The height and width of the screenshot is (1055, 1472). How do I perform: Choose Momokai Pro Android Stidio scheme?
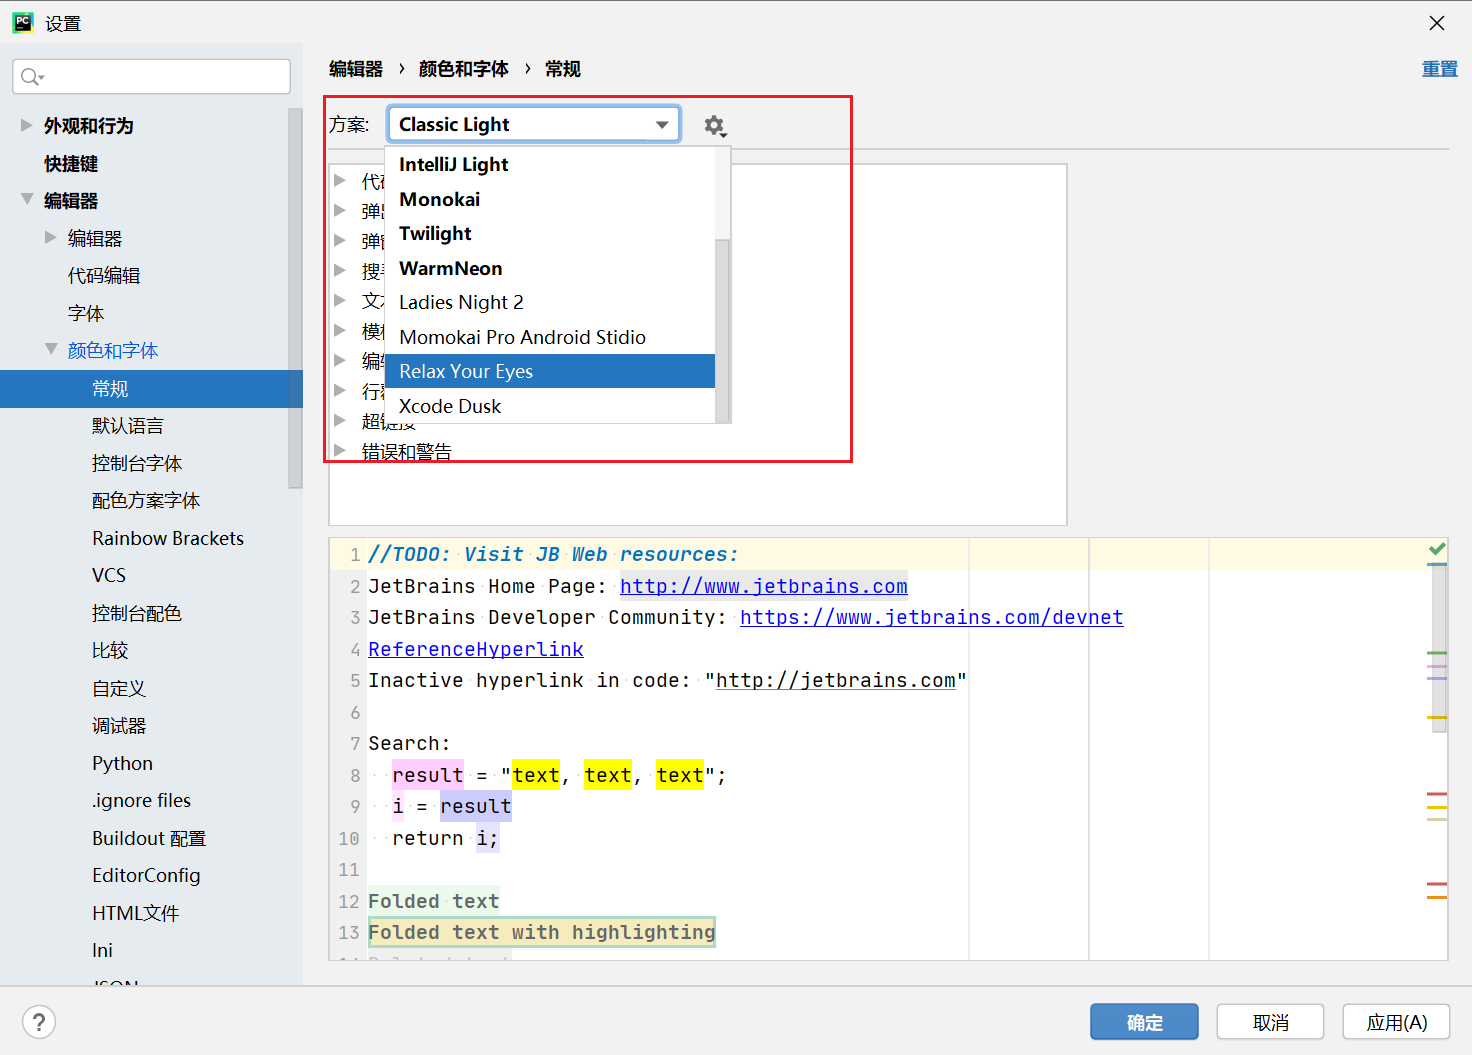point(550,337)
